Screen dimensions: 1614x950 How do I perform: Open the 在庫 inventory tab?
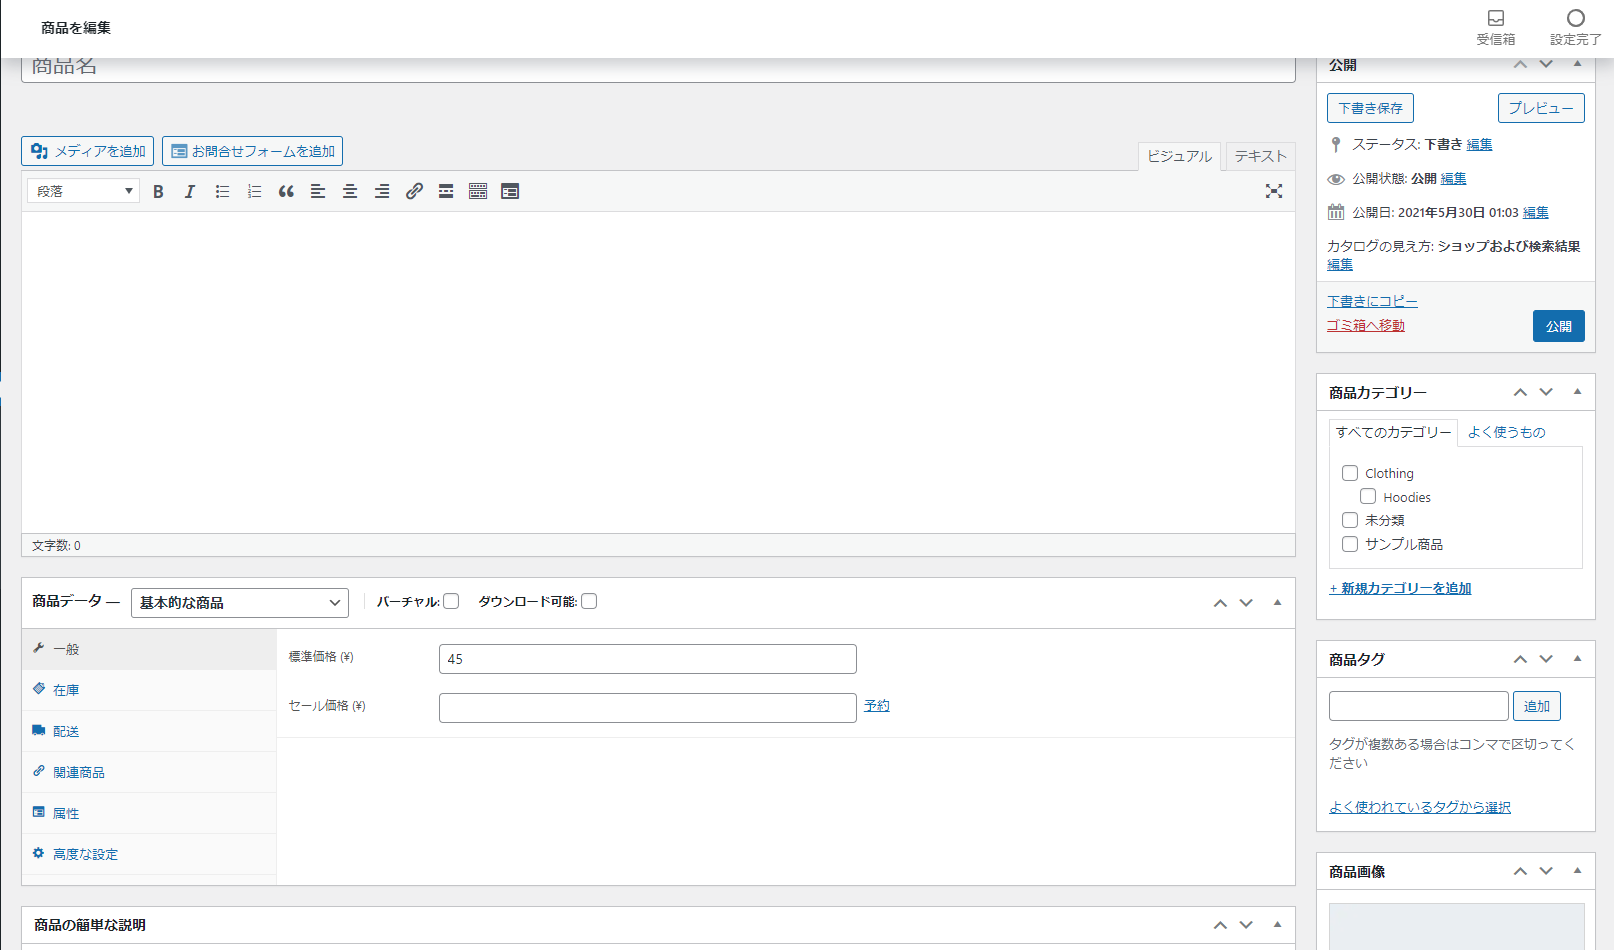coord(149,690)
